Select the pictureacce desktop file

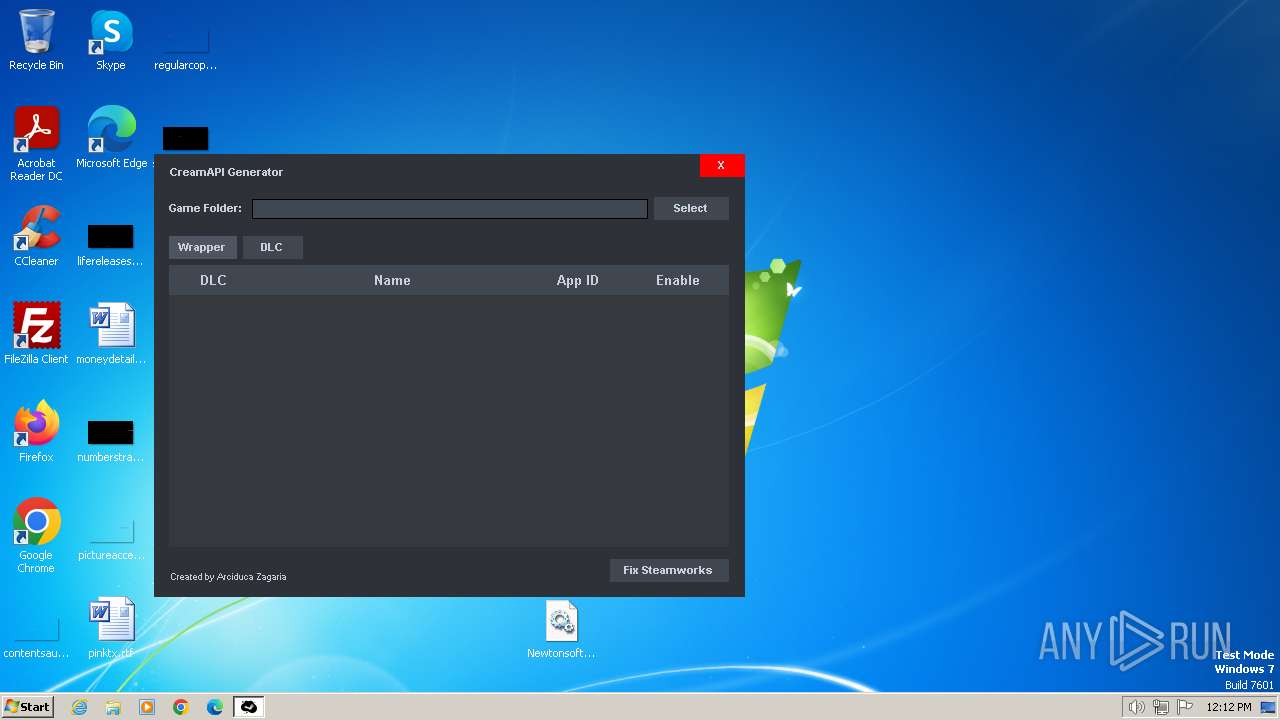click(x=111, y=539)
